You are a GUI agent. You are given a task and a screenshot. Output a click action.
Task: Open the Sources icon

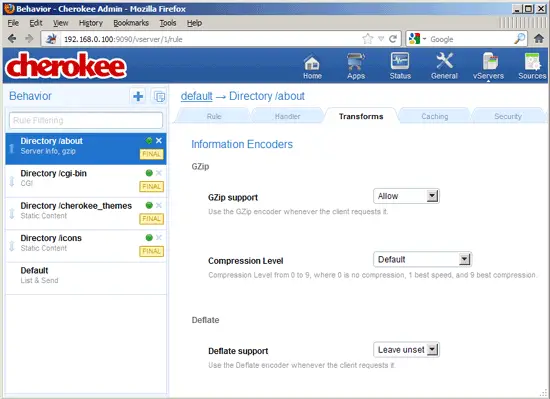click(x=532, y=66)
